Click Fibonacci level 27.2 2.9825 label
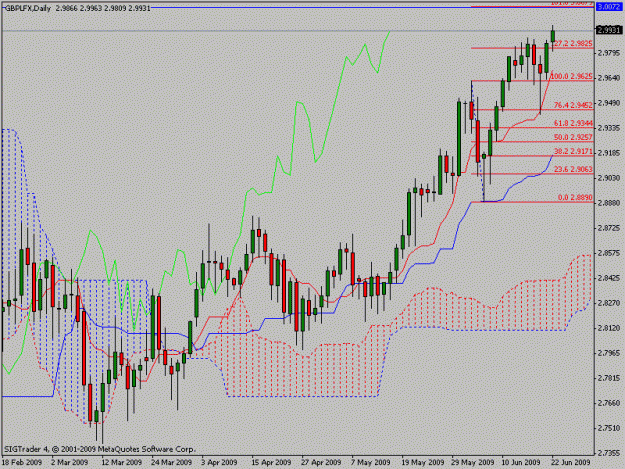 (x=574, y=43)
